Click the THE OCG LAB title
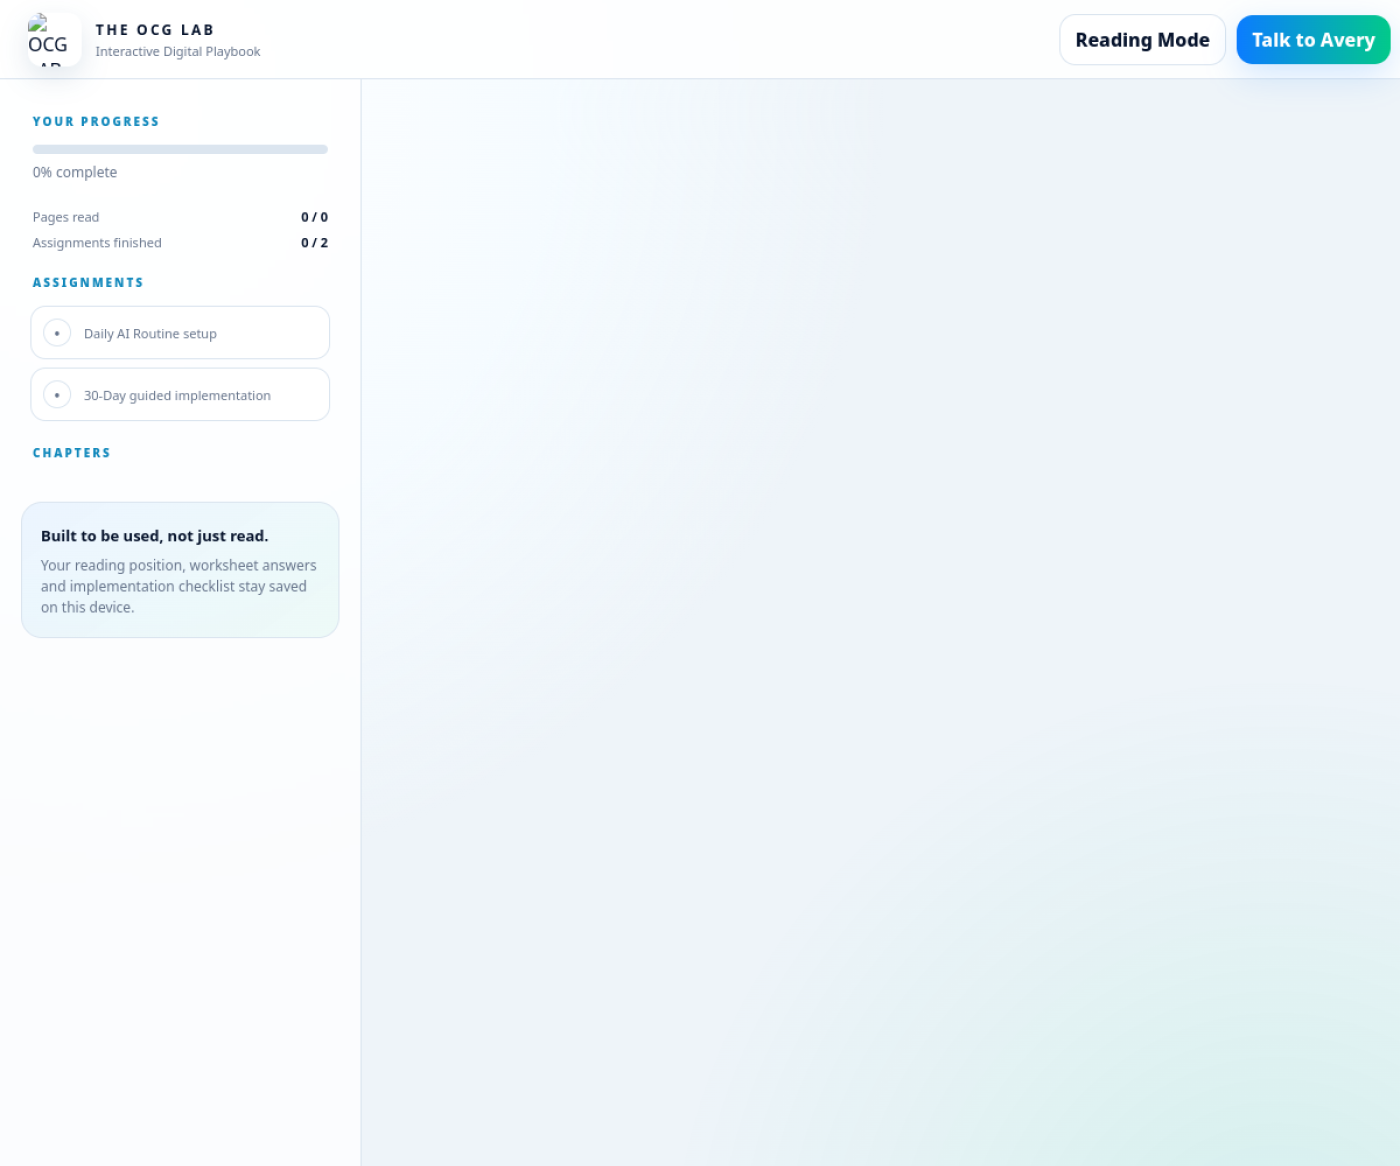Screen dimensions: 1400x1166 pyautogui.click(x=155, y=30)
